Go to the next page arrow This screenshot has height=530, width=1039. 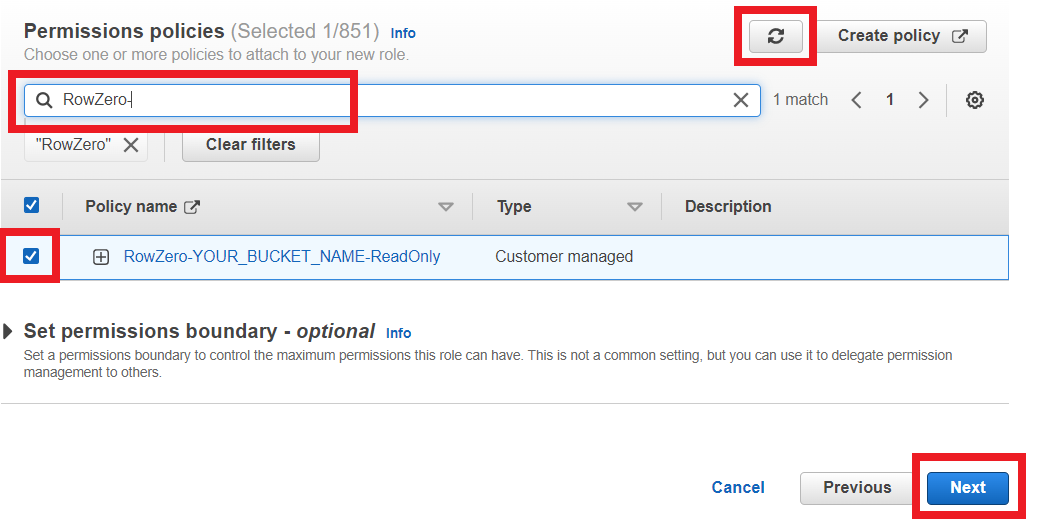(923, 100)
